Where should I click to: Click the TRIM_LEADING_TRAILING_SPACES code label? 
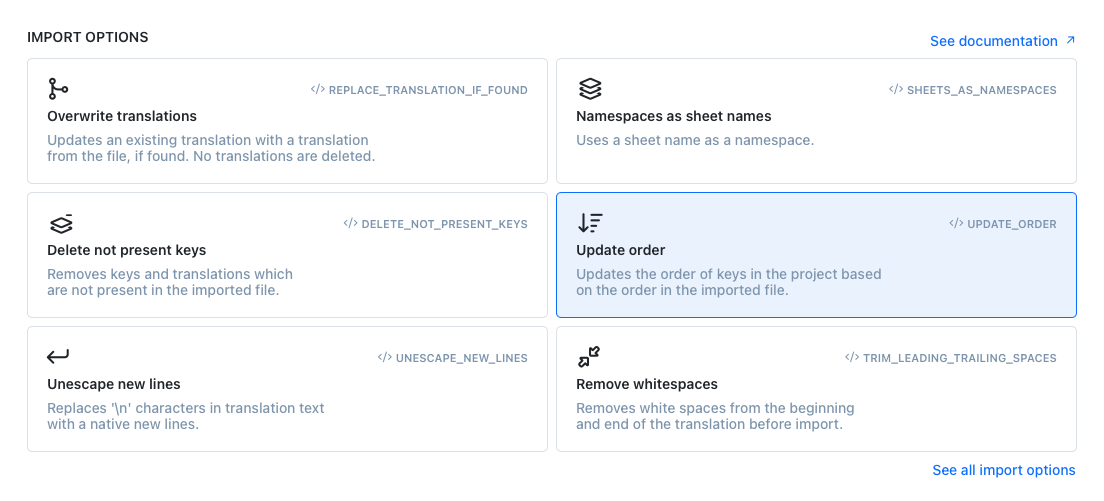click(960, 358)
